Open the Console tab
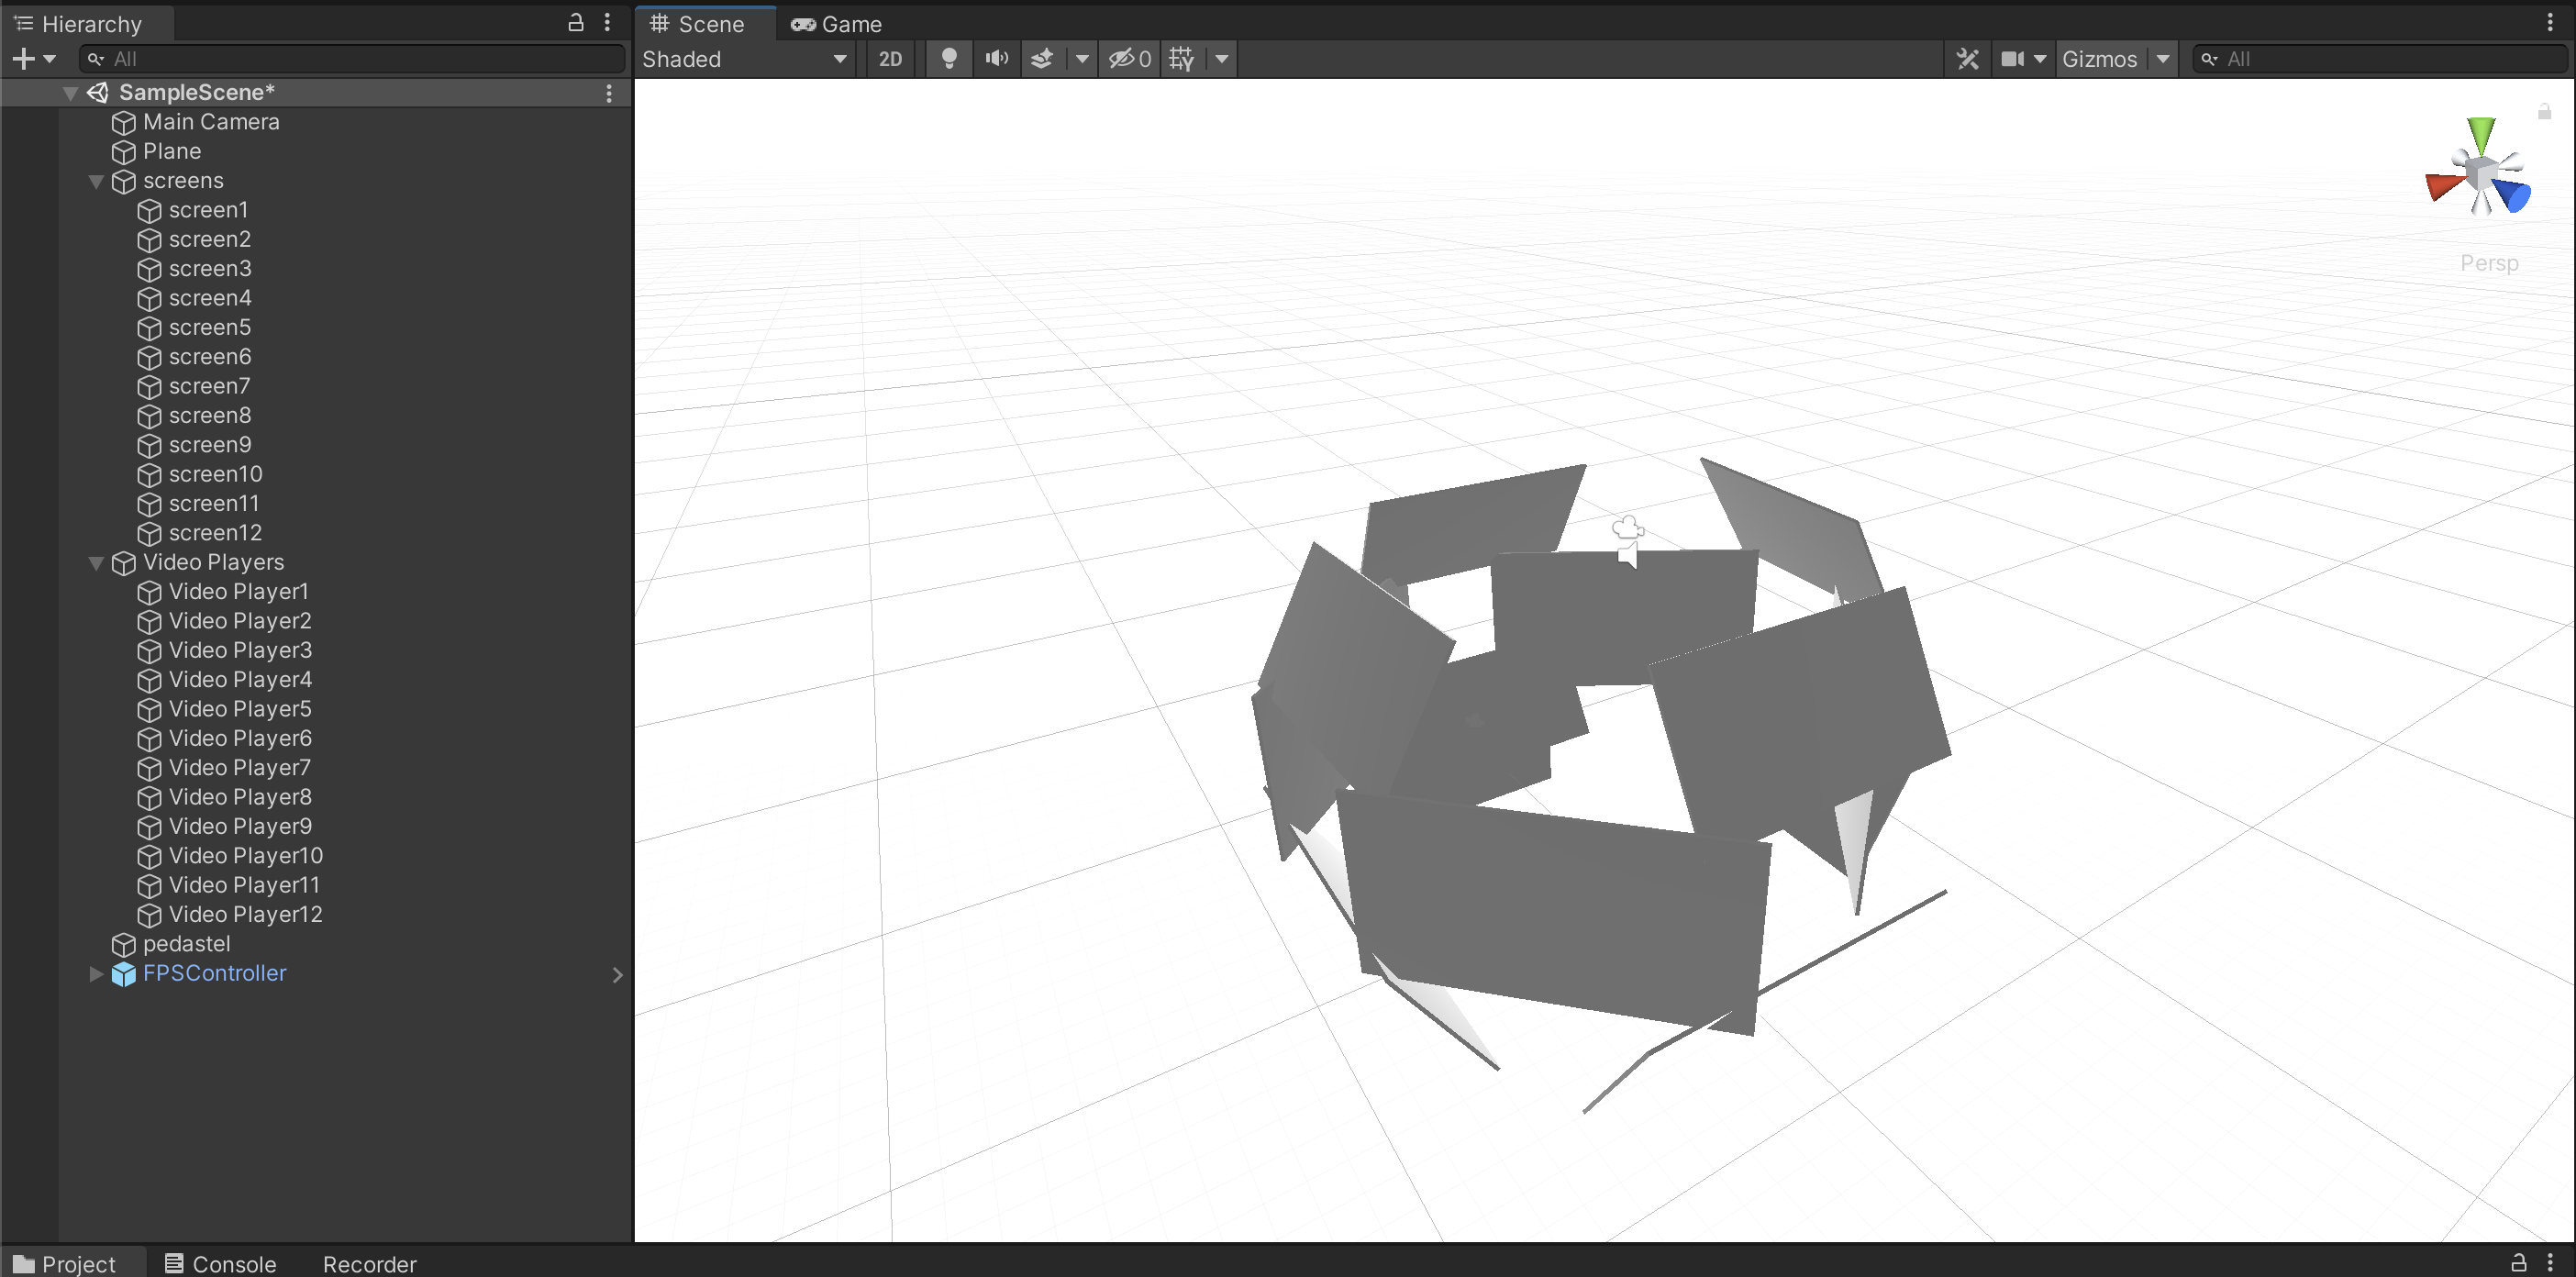This screenshot has width=2576, height=1277. (221, 1264)
